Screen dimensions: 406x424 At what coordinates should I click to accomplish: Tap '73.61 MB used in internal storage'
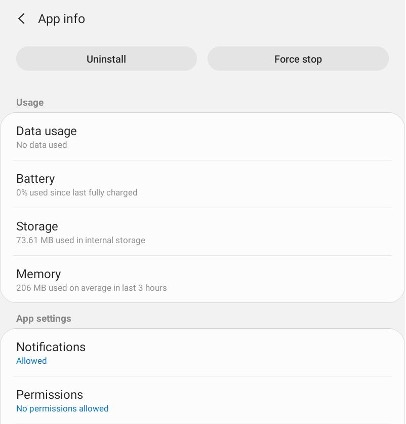click(81, 240)
